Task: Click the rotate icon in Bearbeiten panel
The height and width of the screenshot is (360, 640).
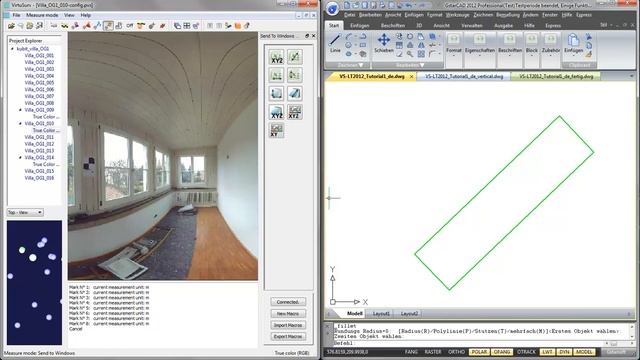Action: pos(410,36)
